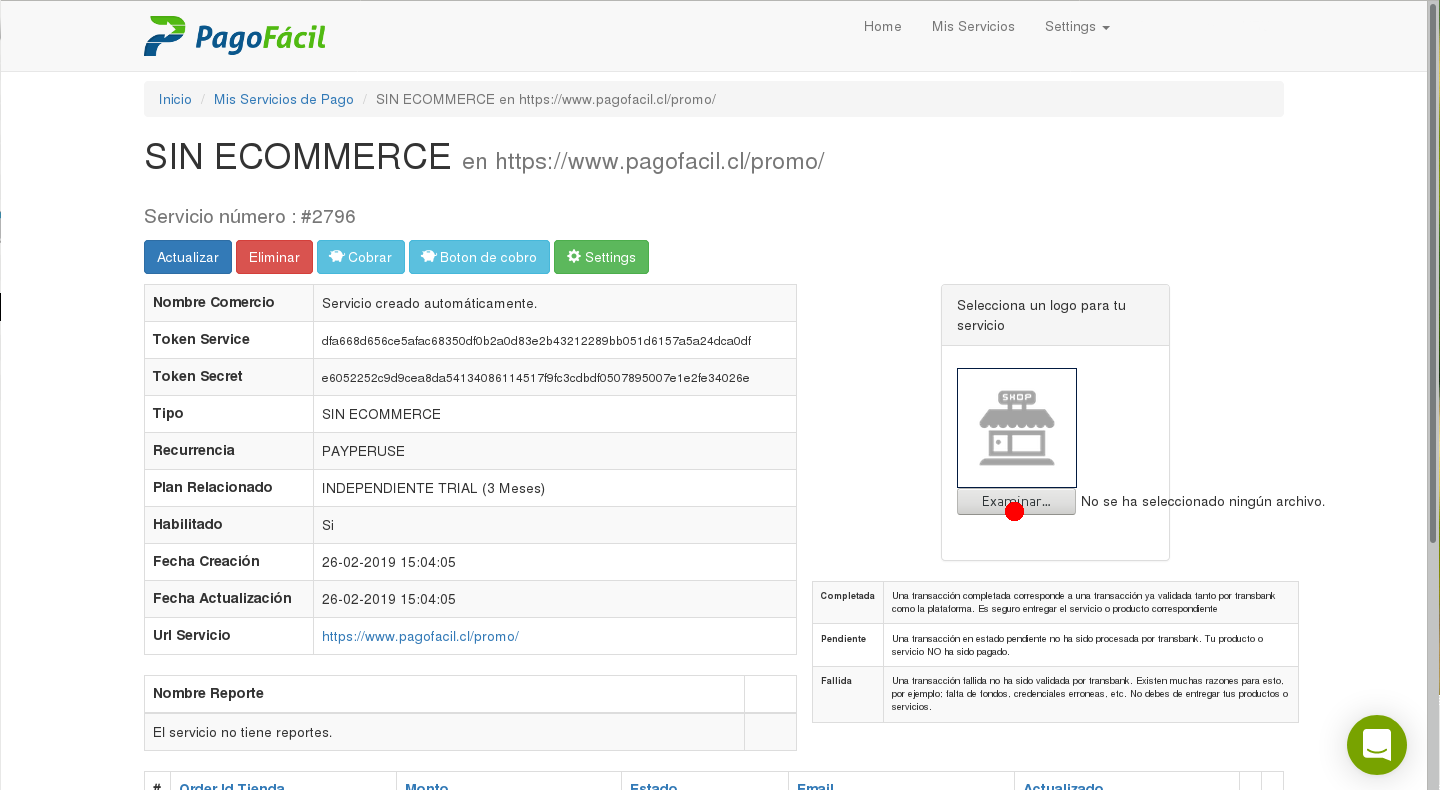Click the Completada status label
This screenshot has height=790, width=1440.
848,596
